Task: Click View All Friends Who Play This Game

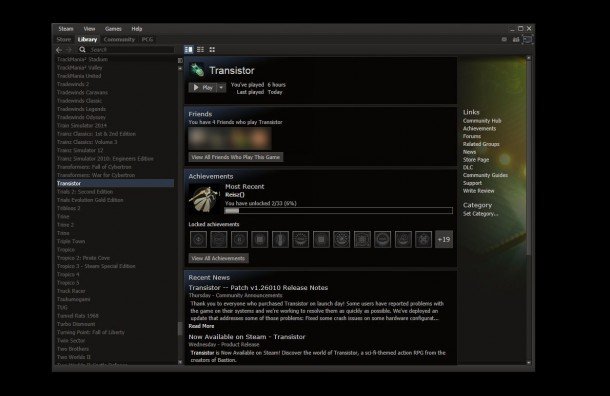Action: coord(236,157)
